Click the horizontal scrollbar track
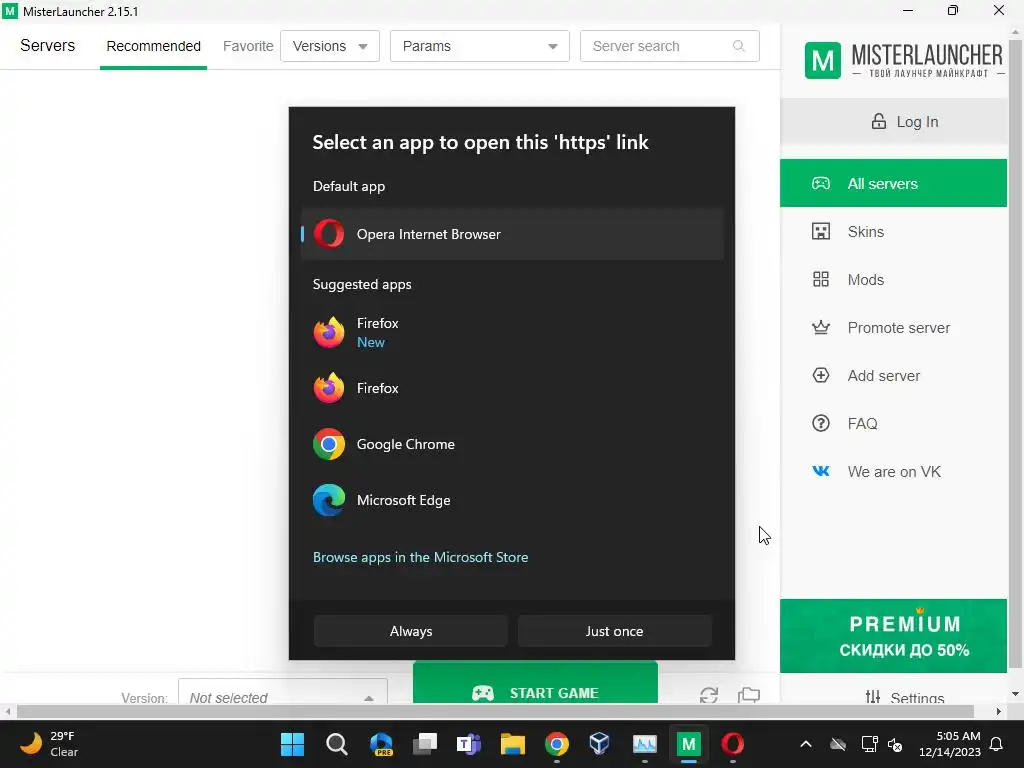The height and width of the screenshot is (768, 1024). 495,711
